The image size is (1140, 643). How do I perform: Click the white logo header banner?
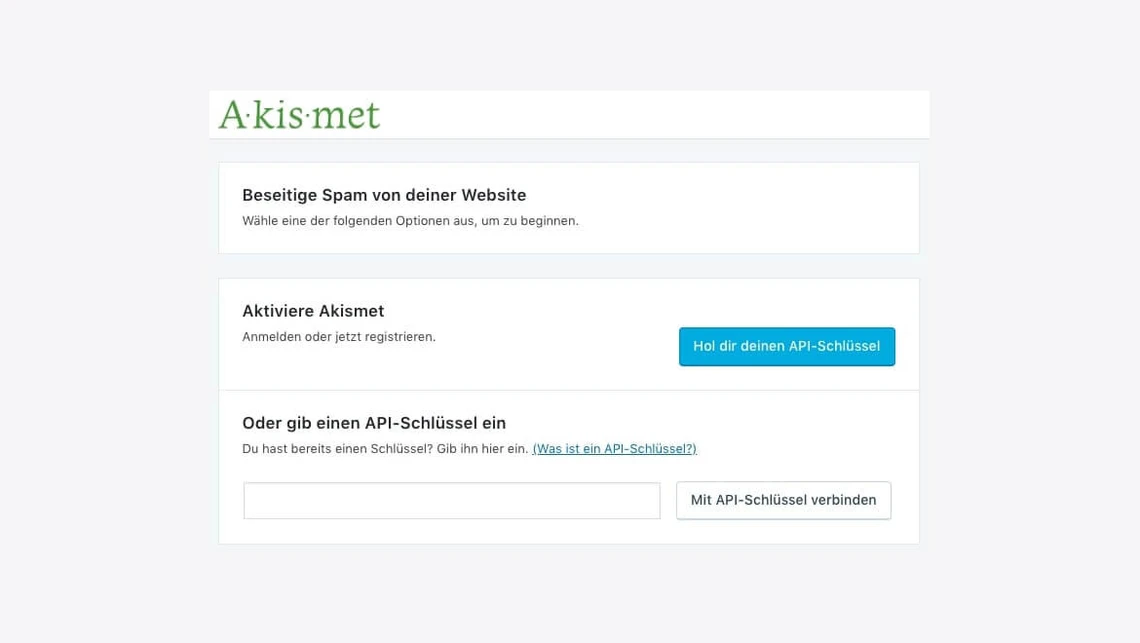pos(569,114)
